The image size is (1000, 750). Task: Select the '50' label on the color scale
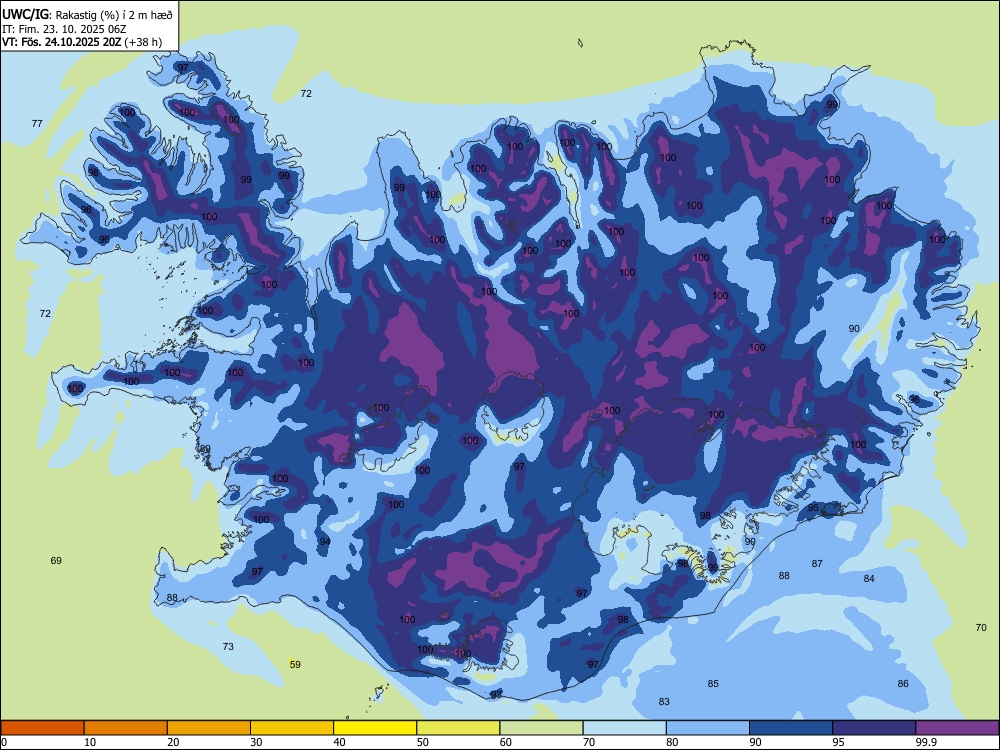(x=423, y=742)
